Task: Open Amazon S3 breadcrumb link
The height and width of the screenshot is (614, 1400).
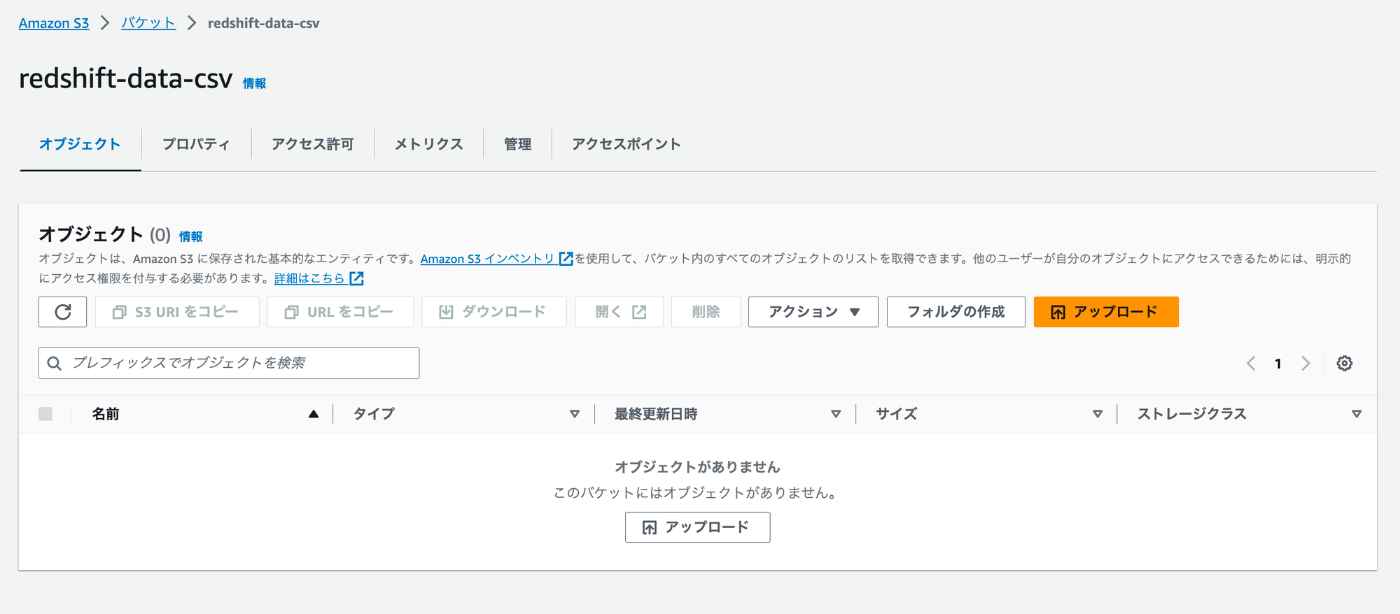Action: coord(54,22)
